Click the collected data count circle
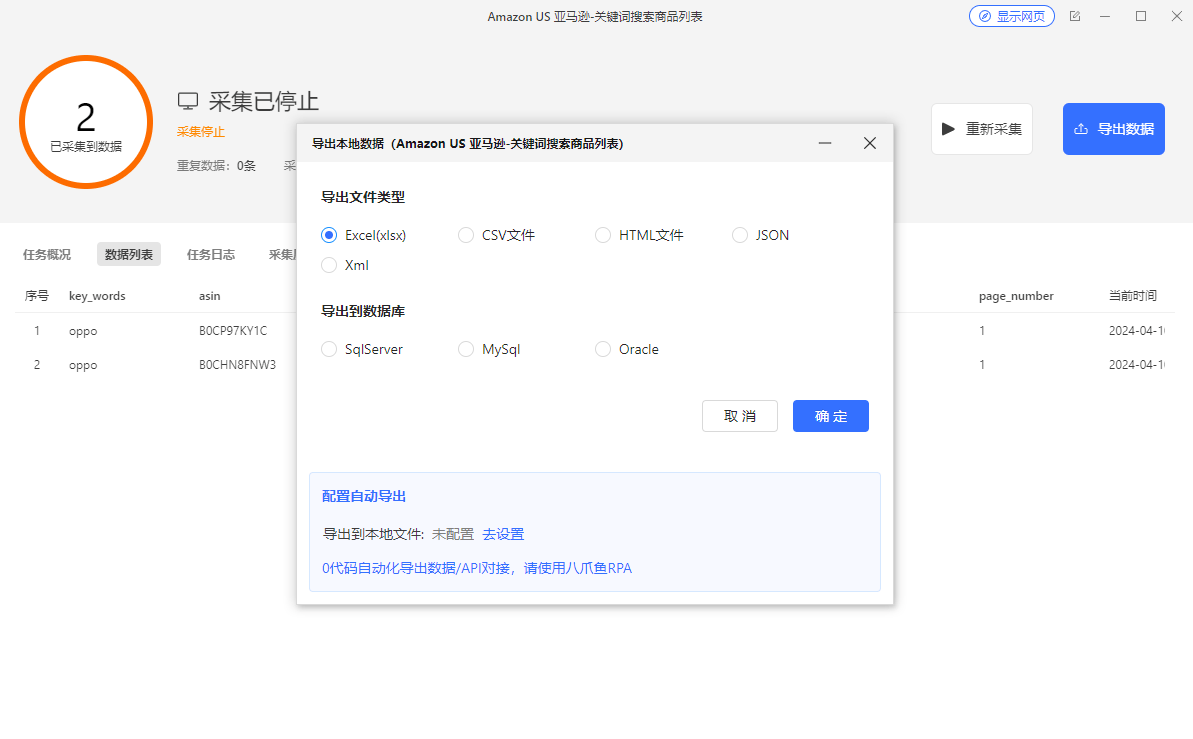 86,122
